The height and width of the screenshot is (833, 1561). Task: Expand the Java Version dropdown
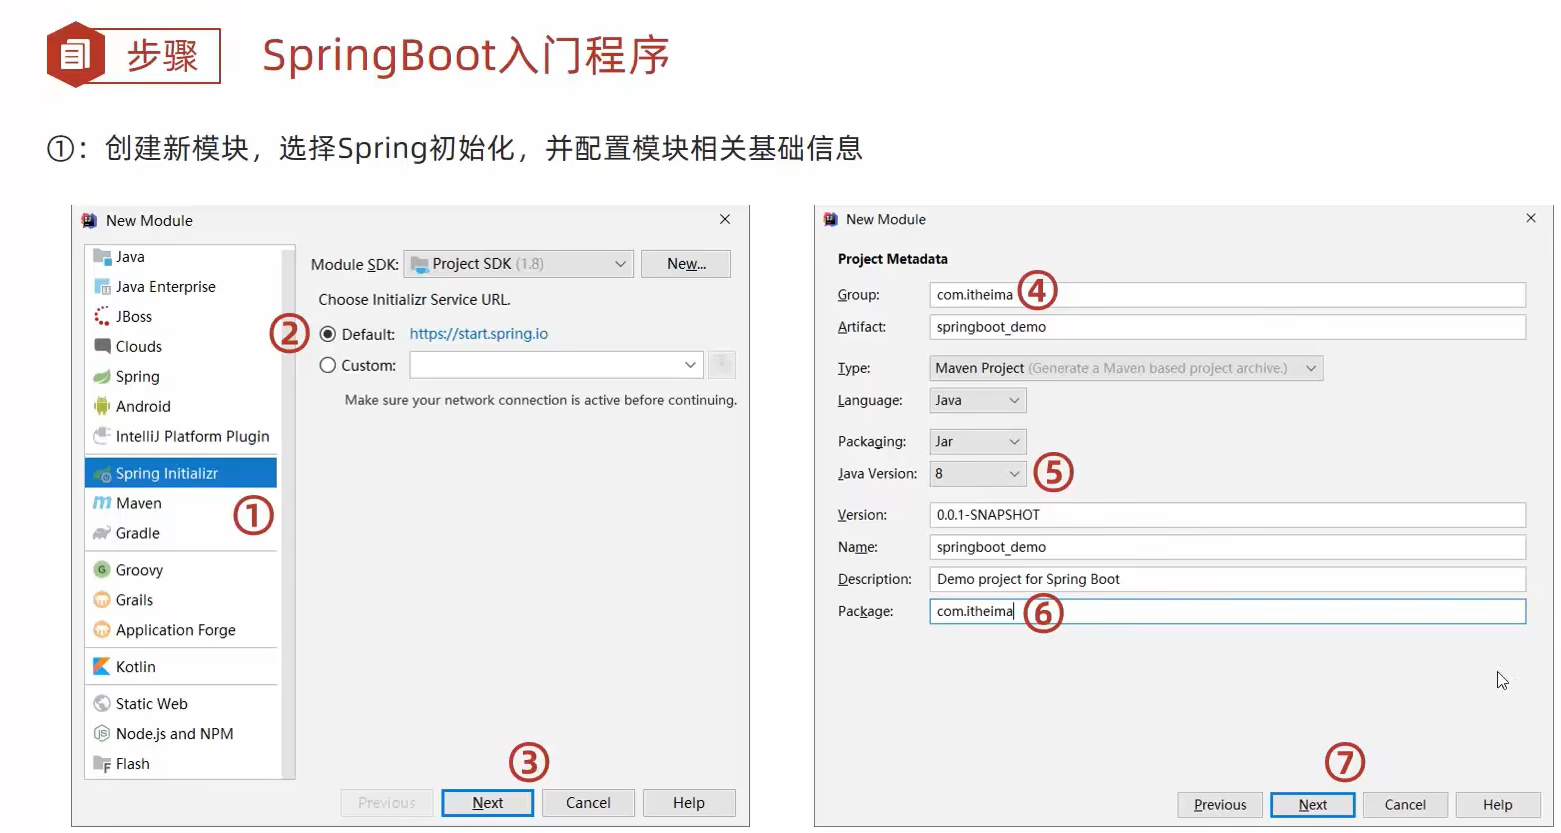coord(977,473)
